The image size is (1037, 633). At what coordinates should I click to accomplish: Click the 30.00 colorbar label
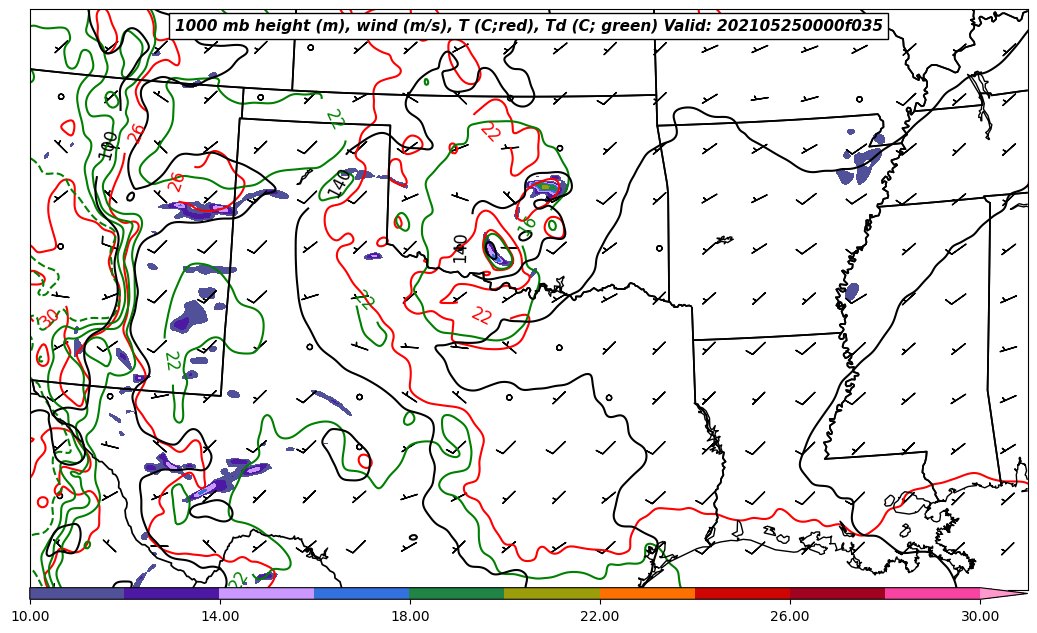(x=980, y=616)
